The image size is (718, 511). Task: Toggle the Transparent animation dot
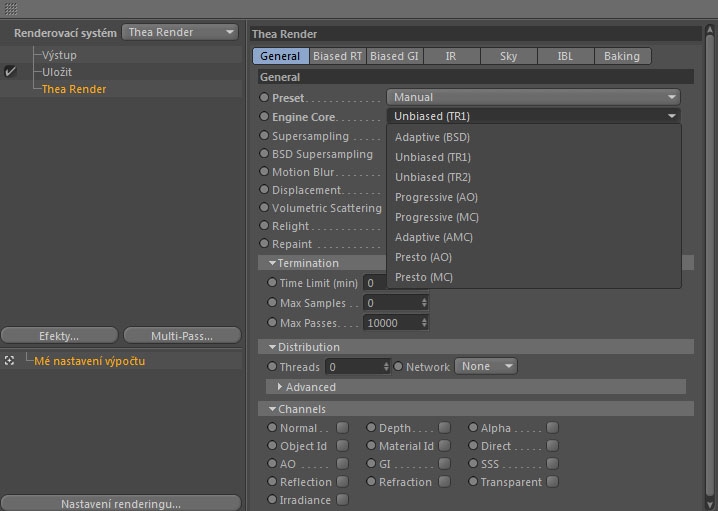point(473,481)
